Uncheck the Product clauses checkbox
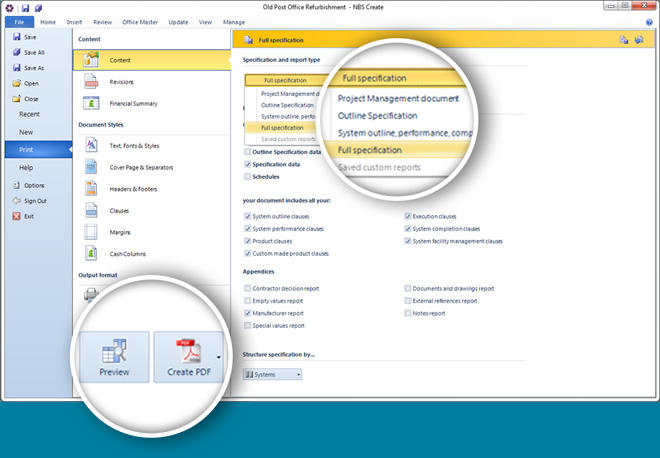The width and height of the screenshot is (660, 458). (x=248, y=241)
